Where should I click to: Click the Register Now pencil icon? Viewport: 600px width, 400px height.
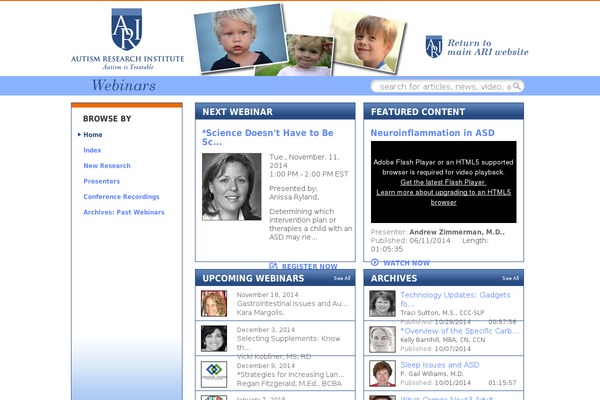click(x=273, y=266)
